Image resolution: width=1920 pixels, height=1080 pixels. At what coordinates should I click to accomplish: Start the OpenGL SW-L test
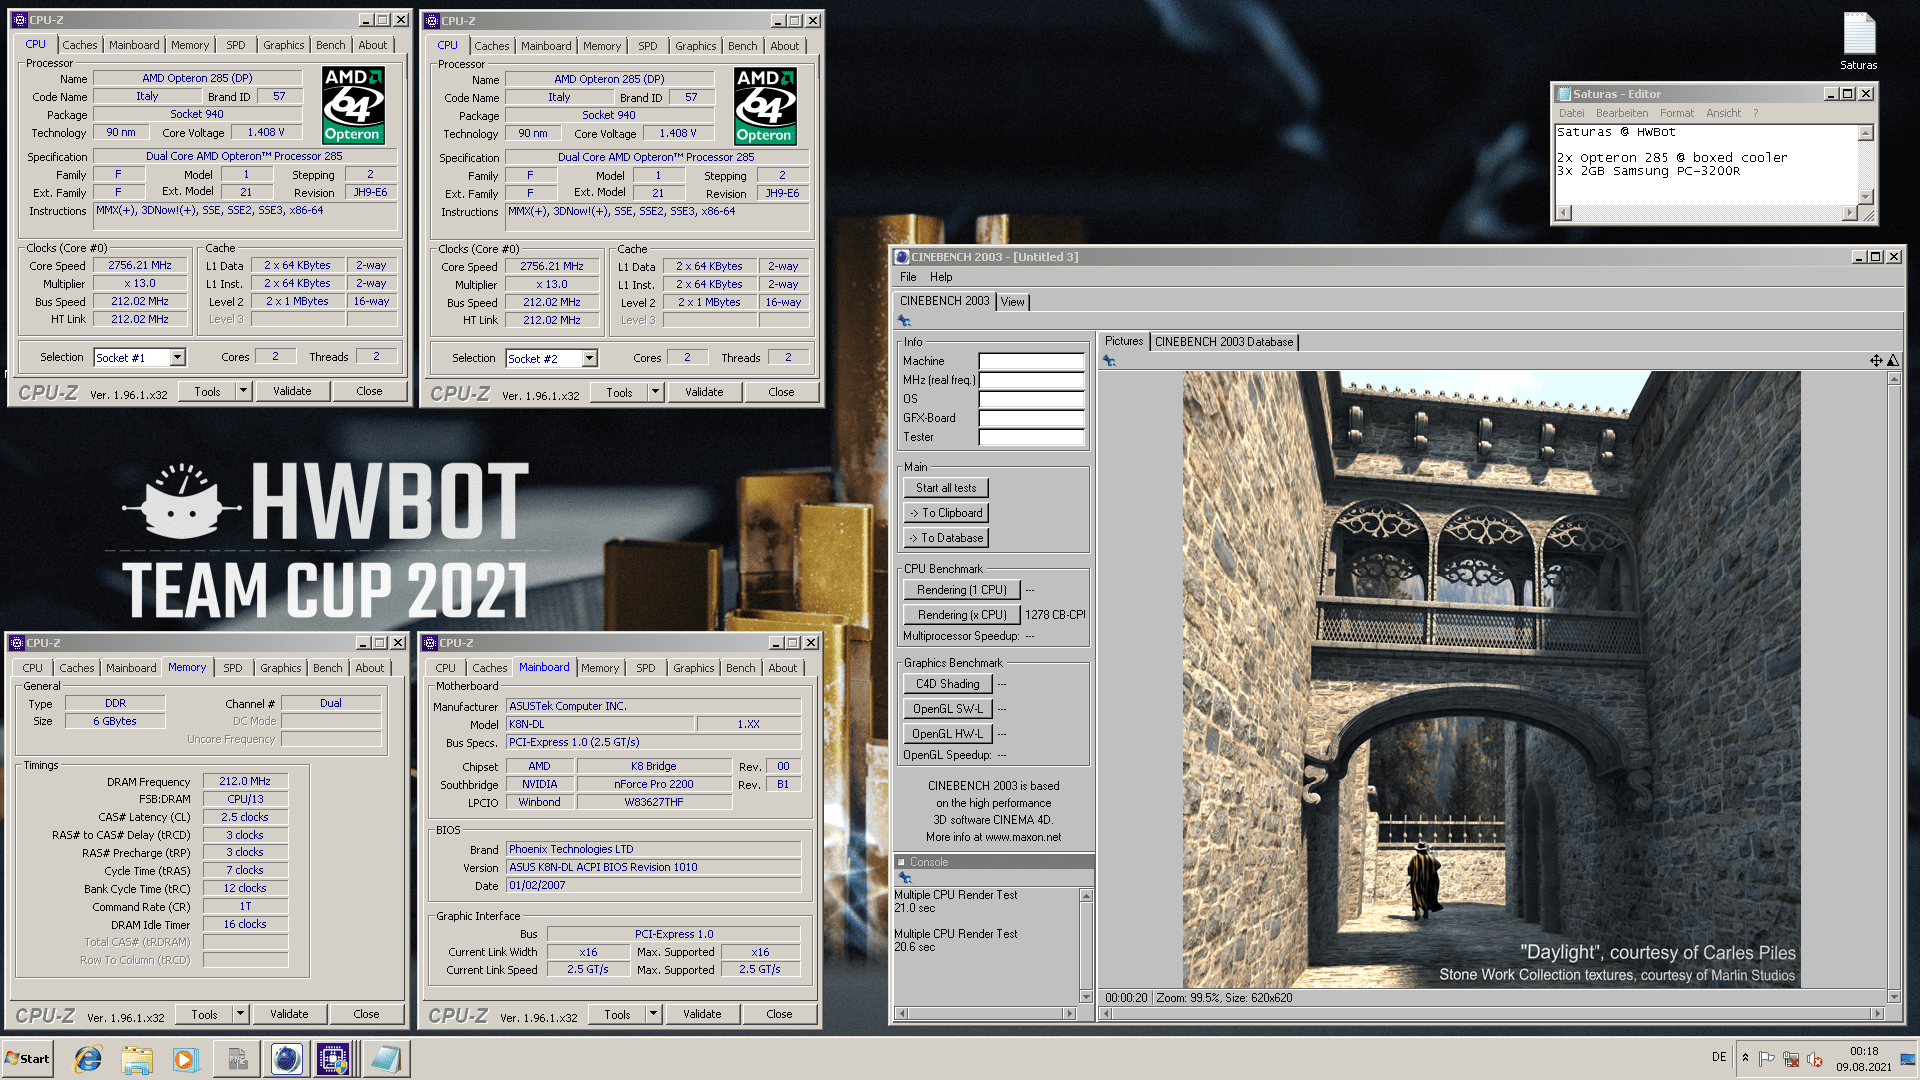[x=948, y=709]
